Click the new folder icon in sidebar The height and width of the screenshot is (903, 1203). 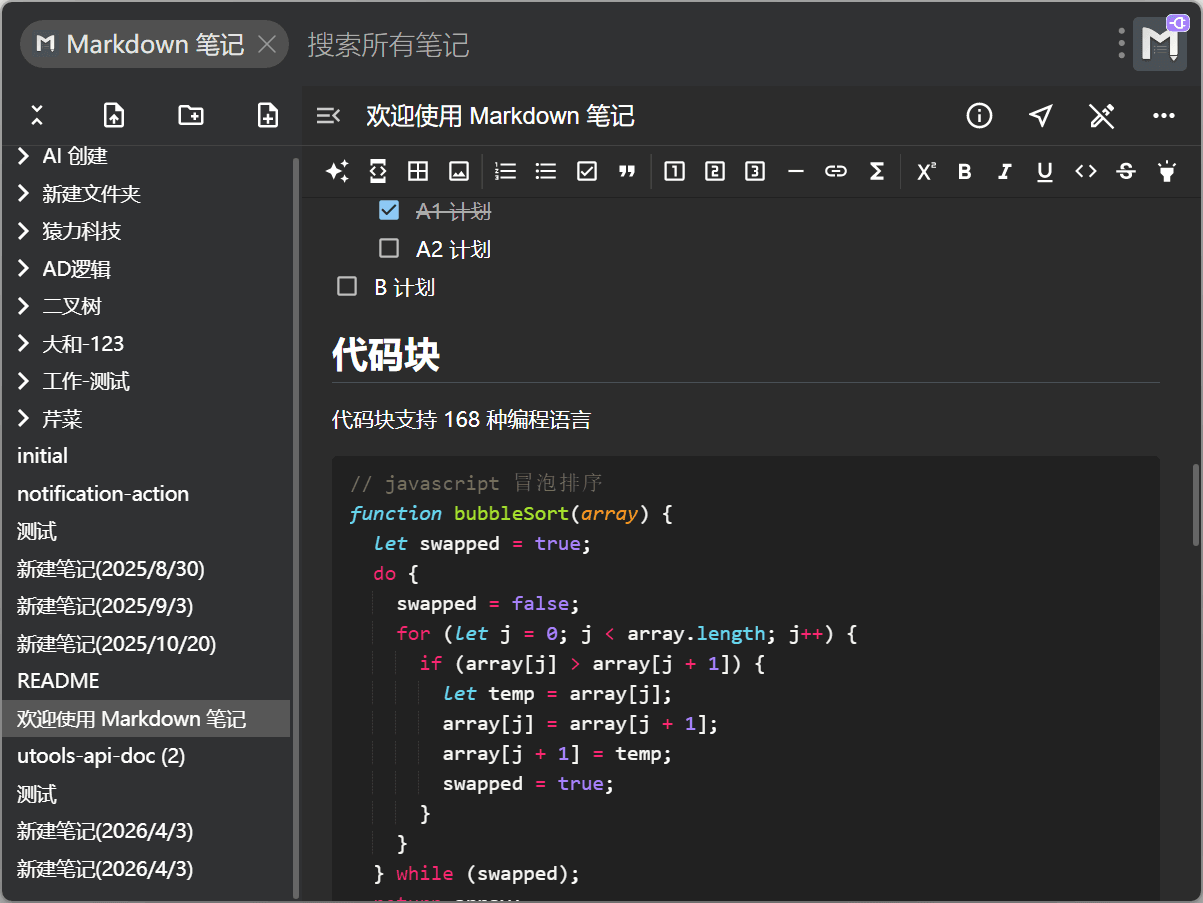[191, 115]
